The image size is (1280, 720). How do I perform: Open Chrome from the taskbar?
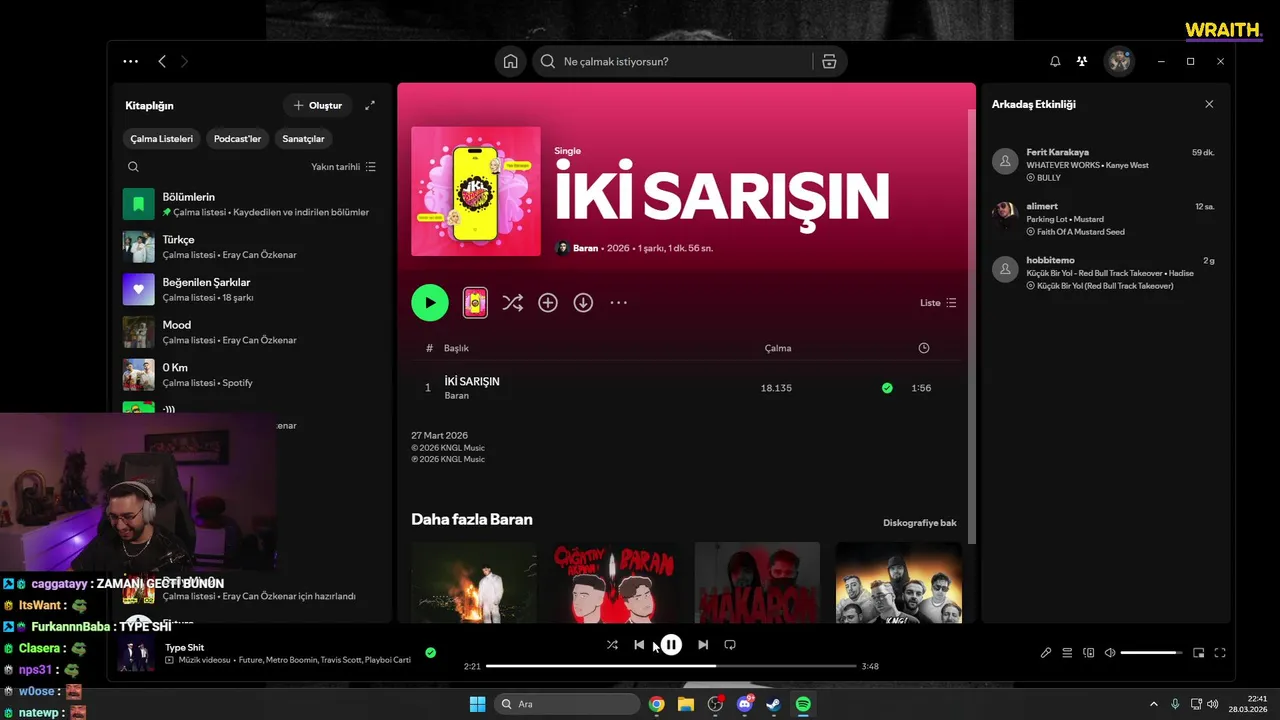[656, 704]
